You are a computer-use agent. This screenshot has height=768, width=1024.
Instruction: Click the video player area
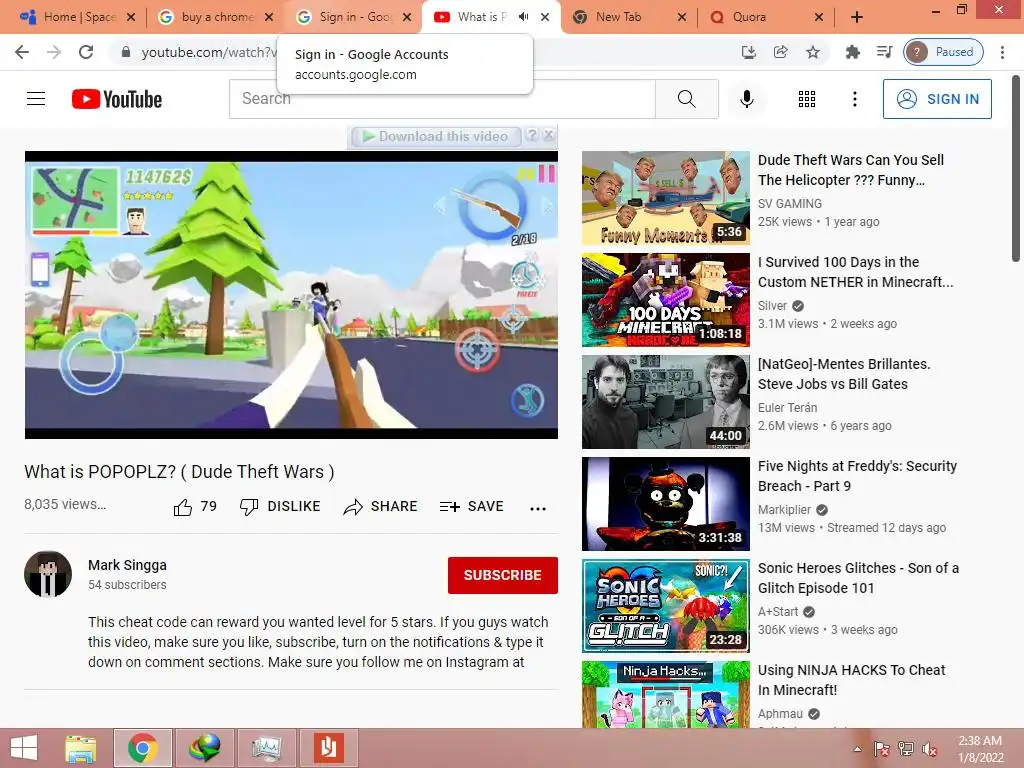(291, 295)
